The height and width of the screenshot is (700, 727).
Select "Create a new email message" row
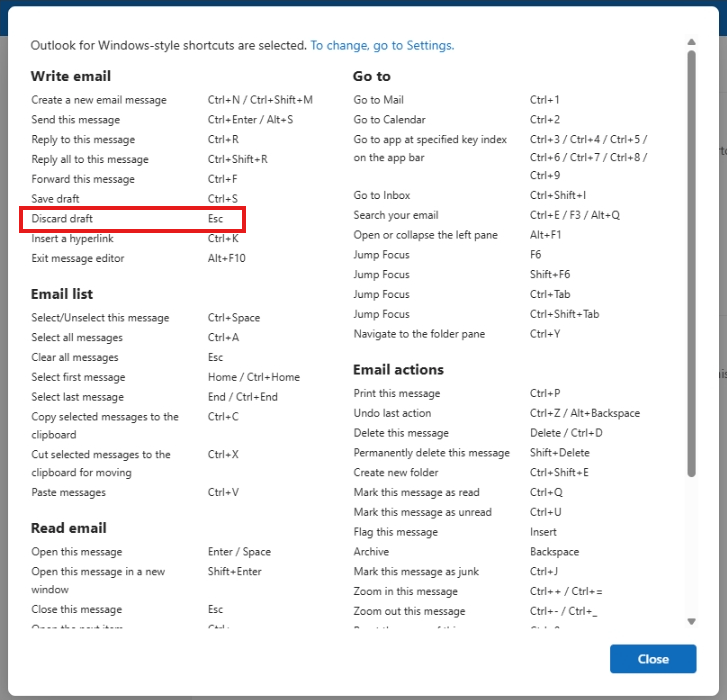click(x=99, y=100)
